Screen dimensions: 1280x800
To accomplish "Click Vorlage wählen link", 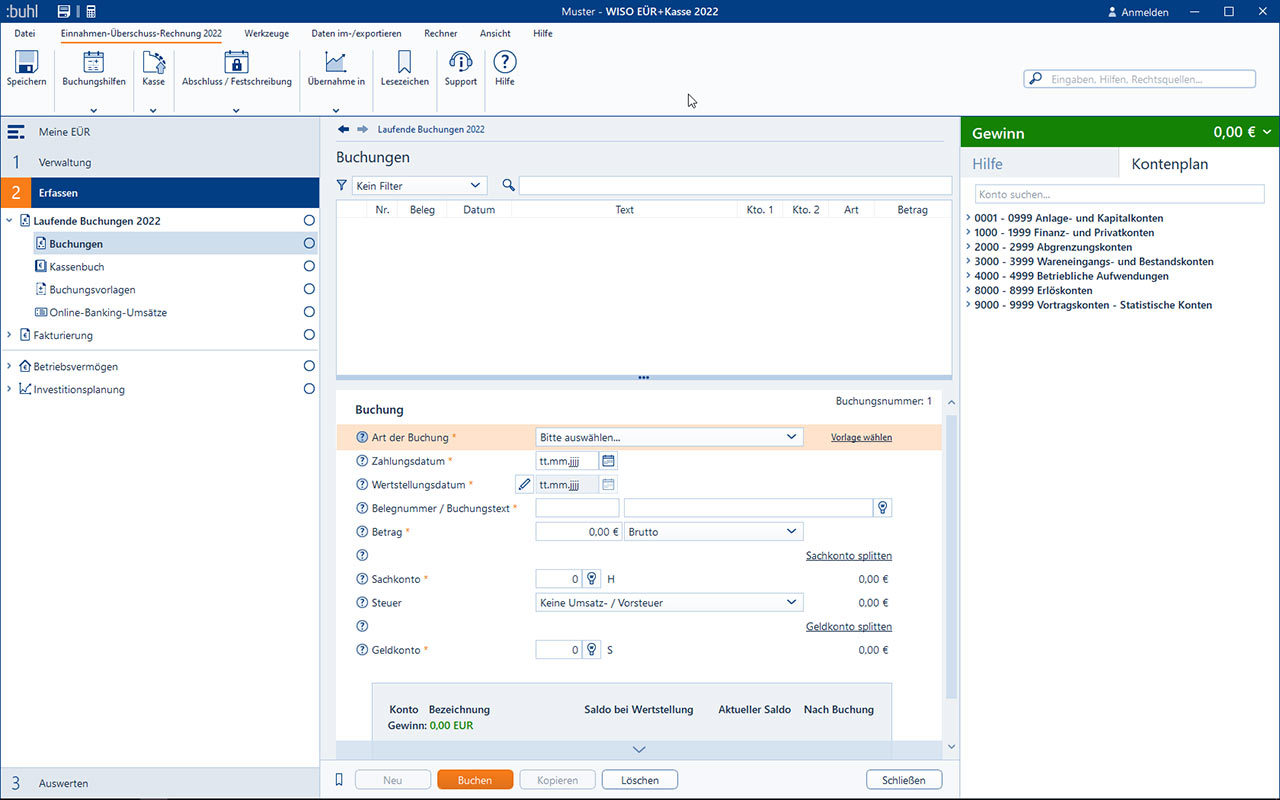I will [861, 437].
